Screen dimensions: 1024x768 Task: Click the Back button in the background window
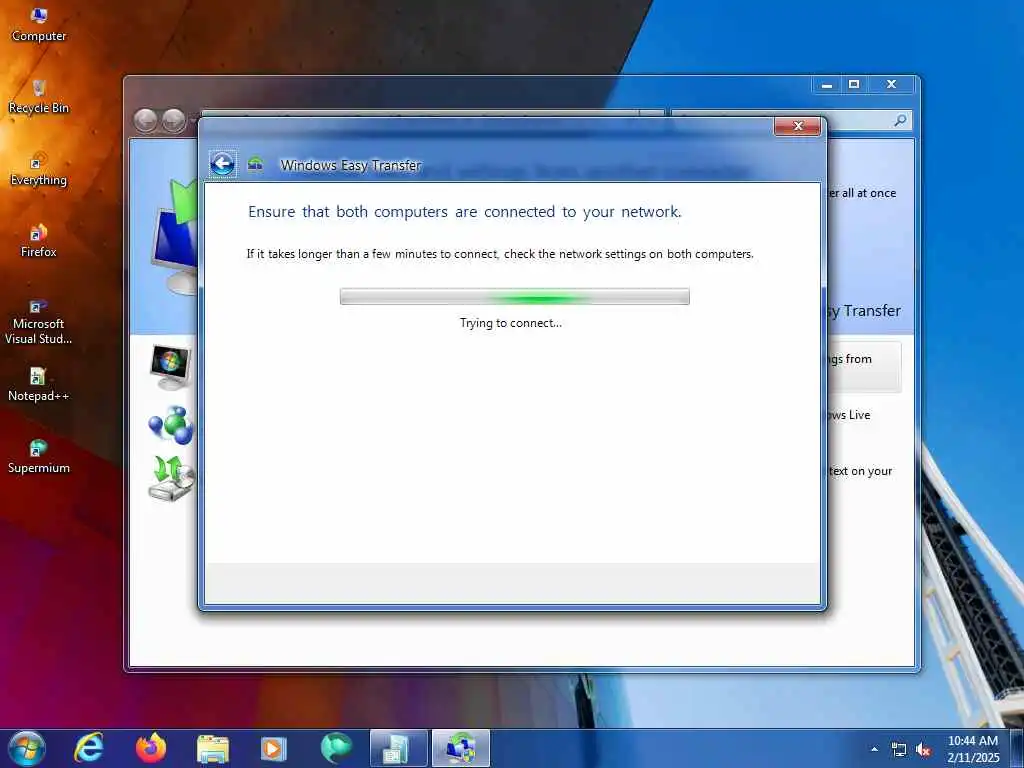[x=145, y=120]
